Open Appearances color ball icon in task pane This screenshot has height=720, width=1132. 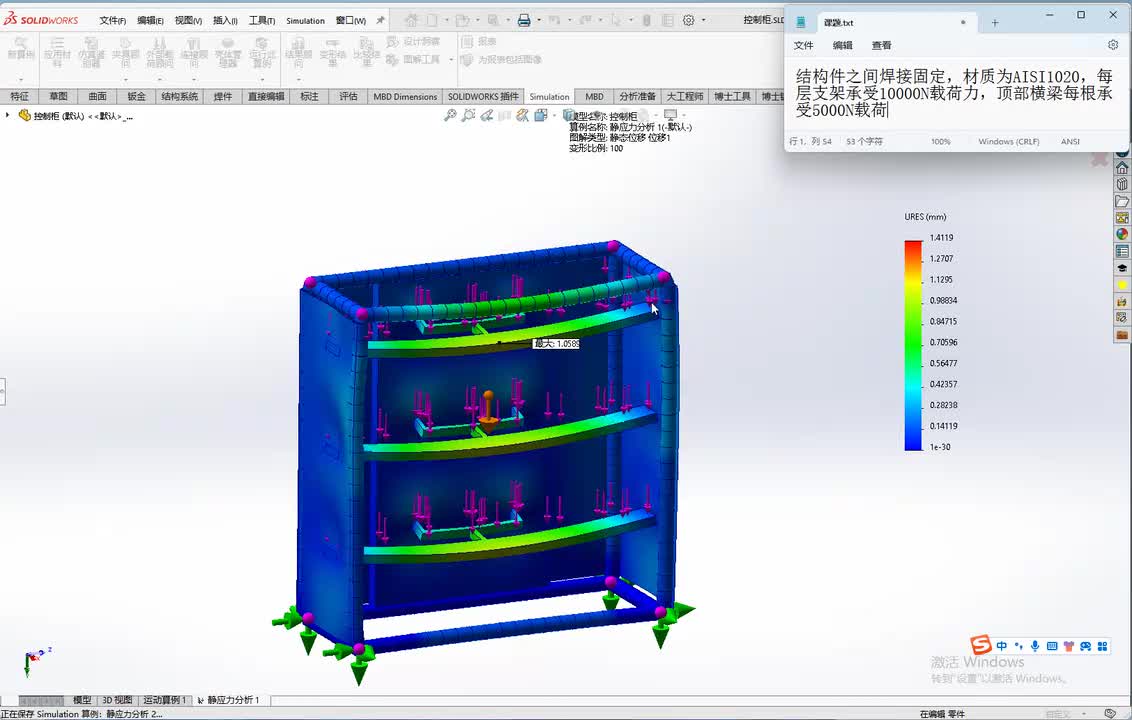pyautogui.click(x=1122, y=235)
